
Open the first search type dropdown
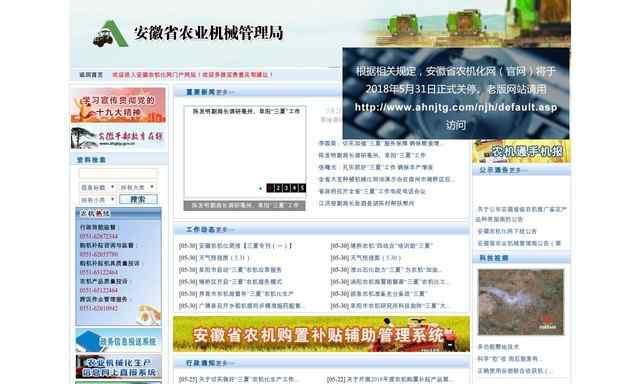[x=97, y=187]
